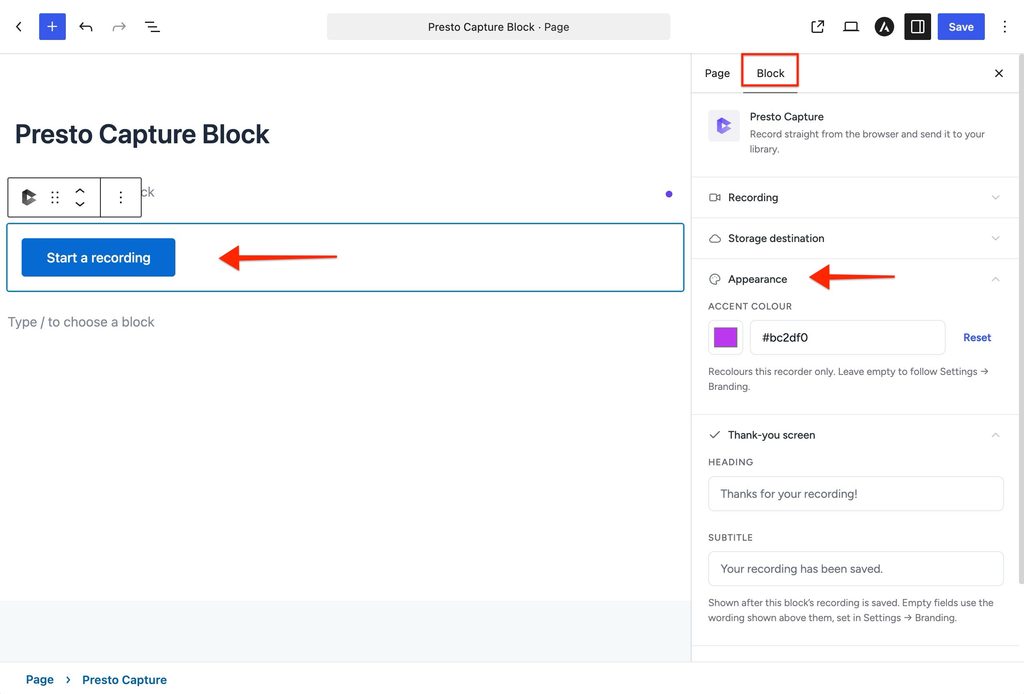View page in new tab icon
The height and width of the screenshot is (694, 1024).
coord(818,27)
